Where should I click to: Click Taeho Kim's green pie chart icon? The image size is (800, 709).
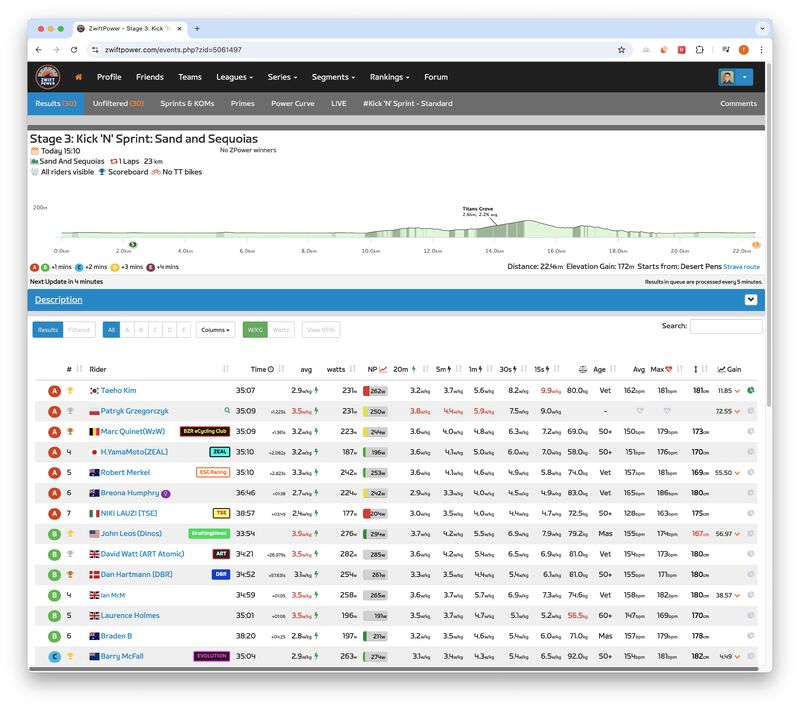(x=750, y=390)
